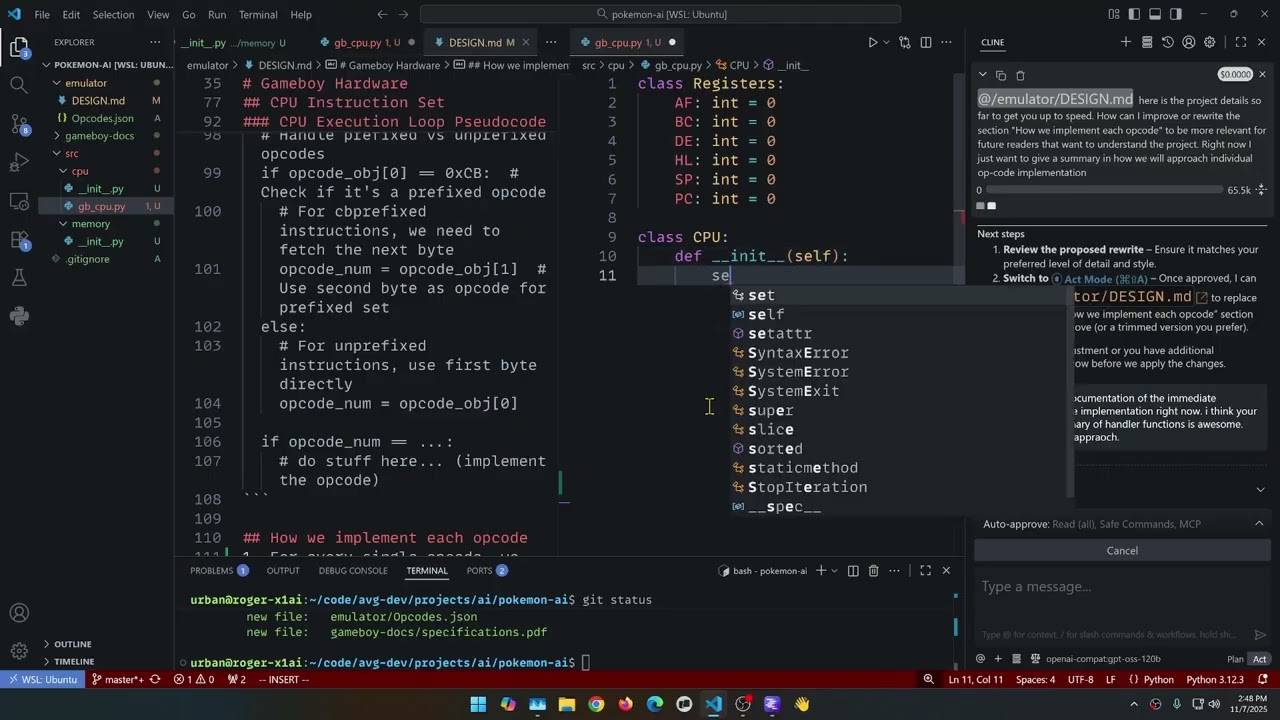Copy the Cline task text
1280x720 pixels.
(1001, 75)
